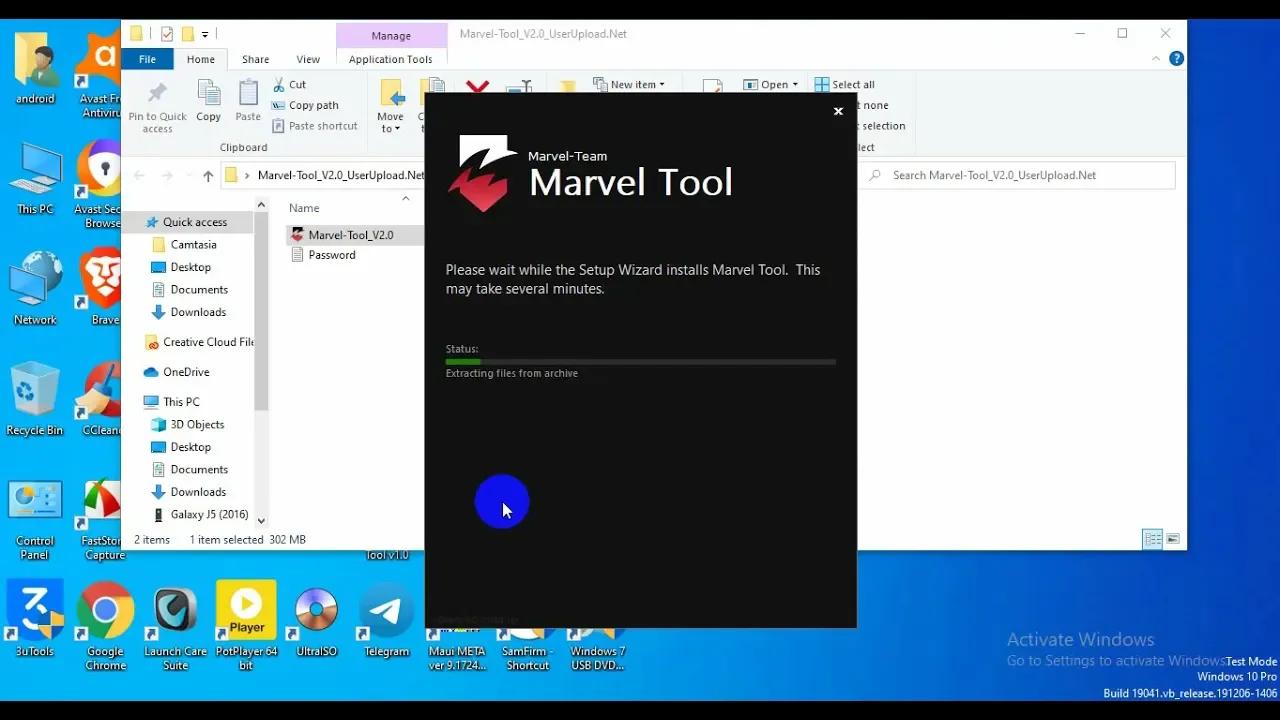Click Pin to Quick access in ribbon
Image resolution: width=1280 pixels, height=720 pixels.
tap(158, 108)
